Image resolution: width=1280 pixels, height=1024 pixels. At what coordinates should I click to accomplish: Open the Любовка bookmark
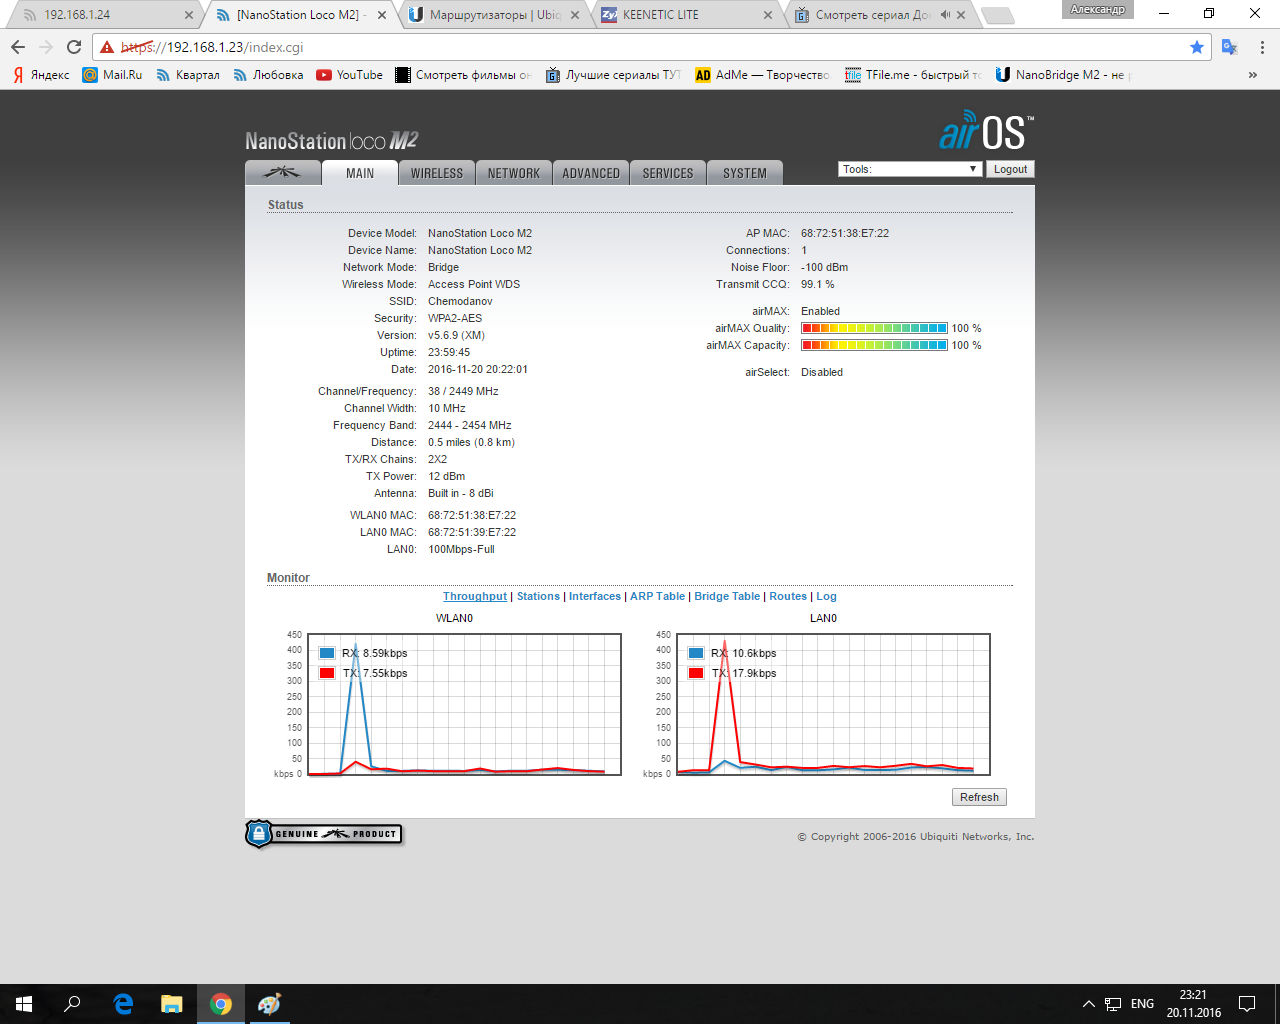(x=267, y=75)
